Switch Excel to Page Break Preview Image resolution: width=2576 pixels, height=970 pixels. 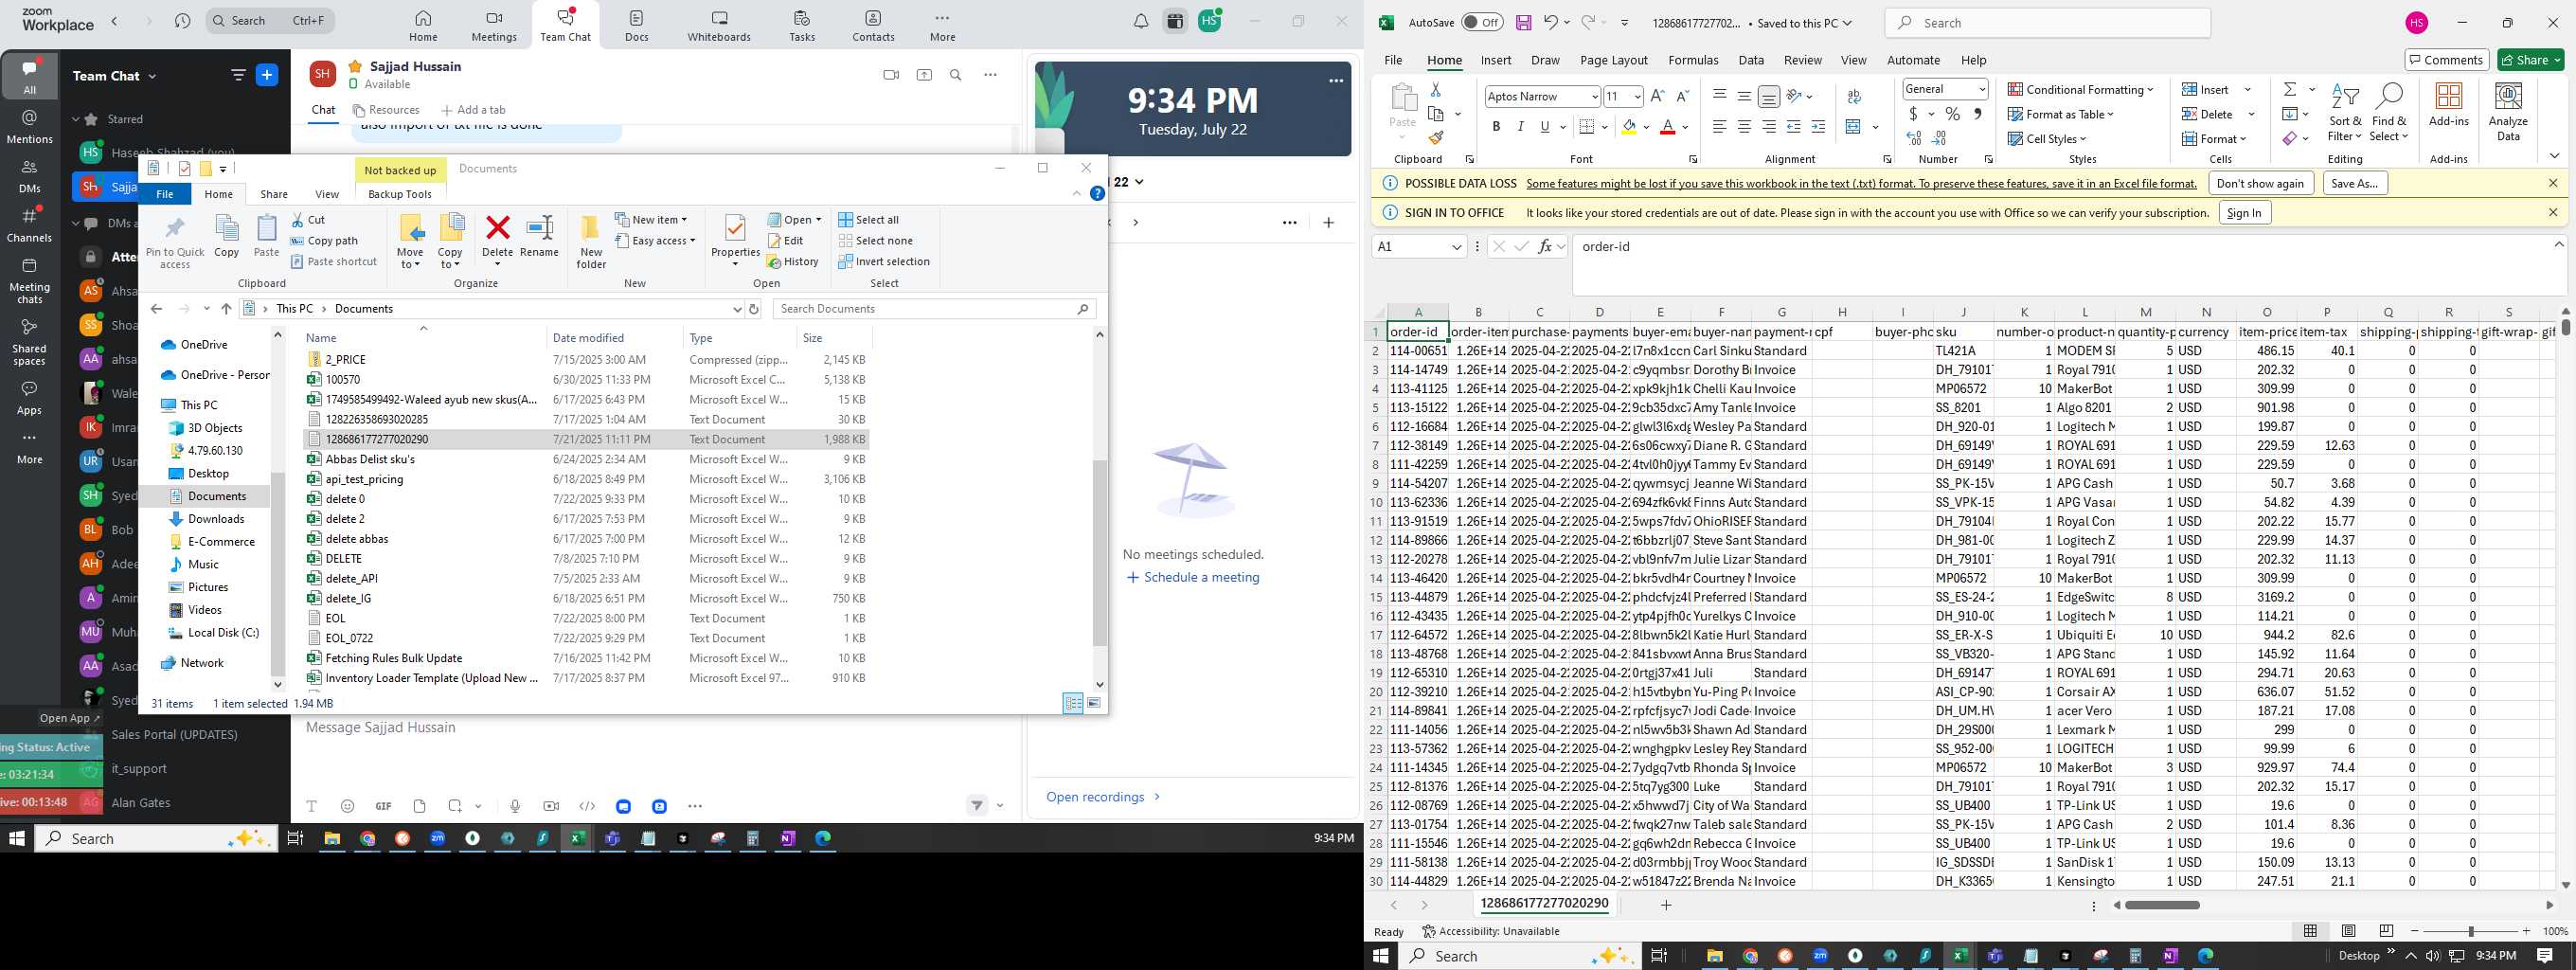(2386, 931)
